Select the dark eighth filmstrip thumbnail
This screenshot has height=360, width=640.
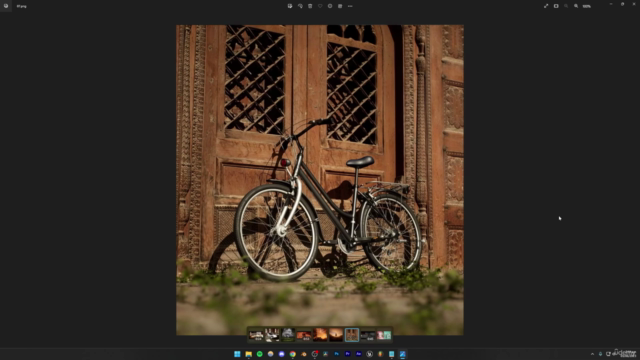[368, 335]
